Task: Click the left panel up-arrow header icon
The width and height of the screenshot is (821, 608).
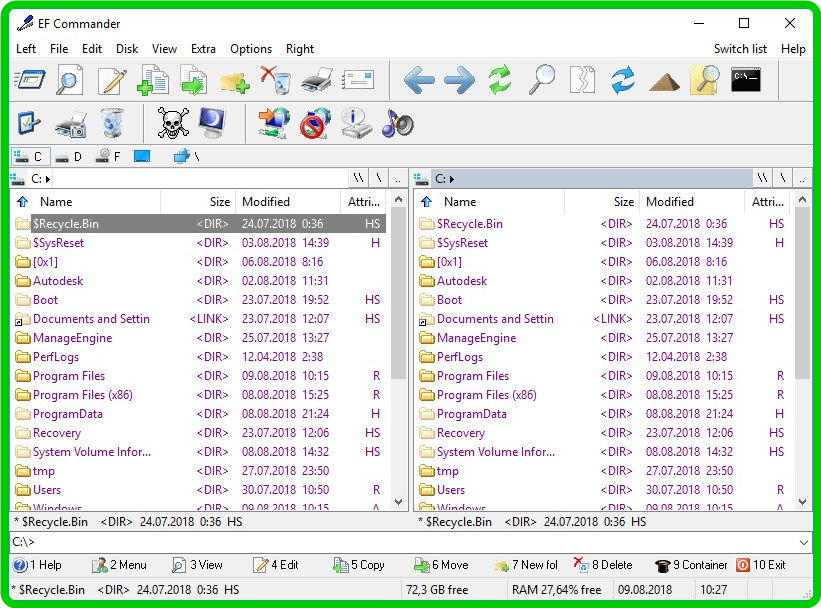Action: click(23, 202)
